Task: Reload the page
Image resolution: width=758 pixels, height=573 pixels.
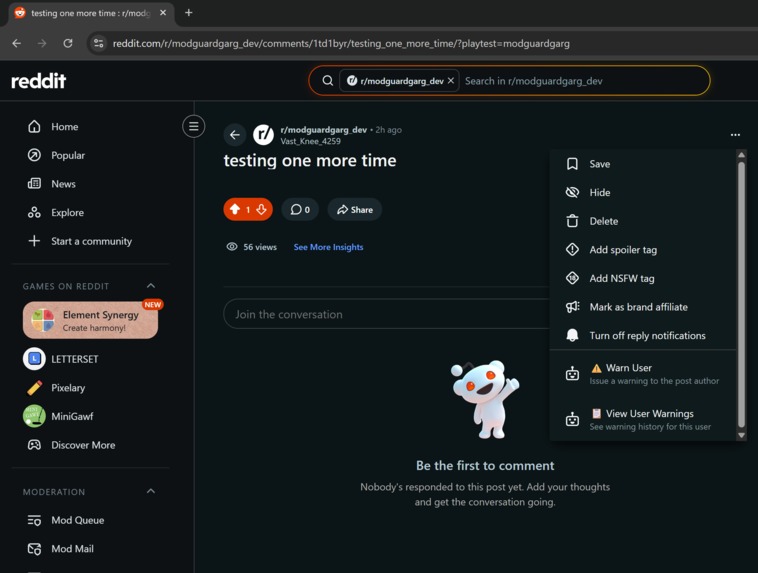Action: point(68,44)
